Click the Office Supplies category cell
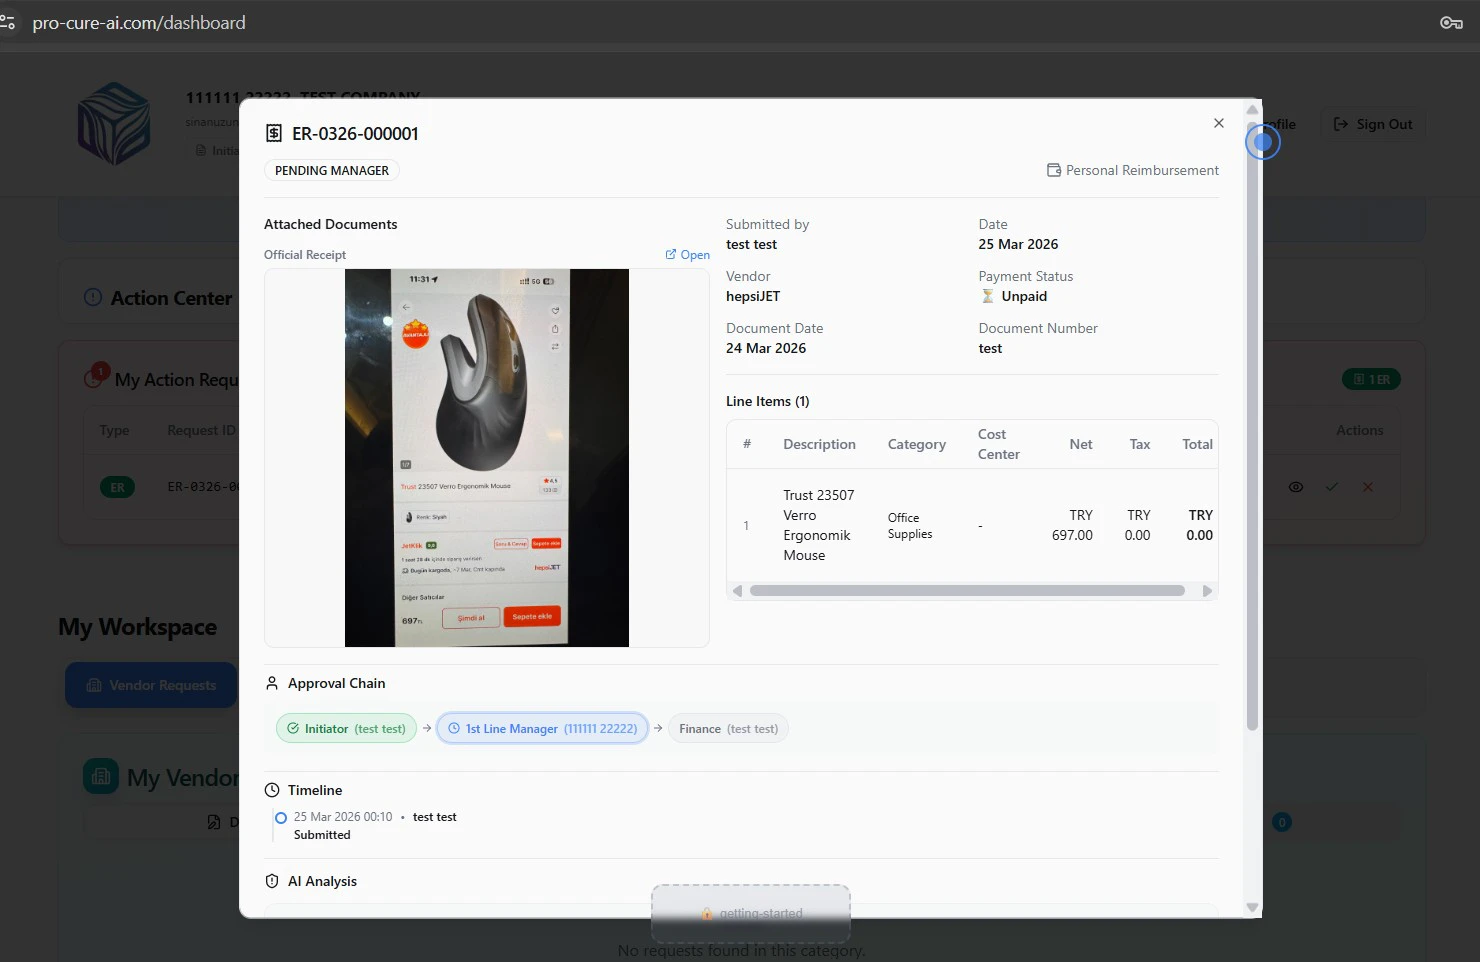The width and height of the screenshot is (1480, 962). click(x=910, y=525)
